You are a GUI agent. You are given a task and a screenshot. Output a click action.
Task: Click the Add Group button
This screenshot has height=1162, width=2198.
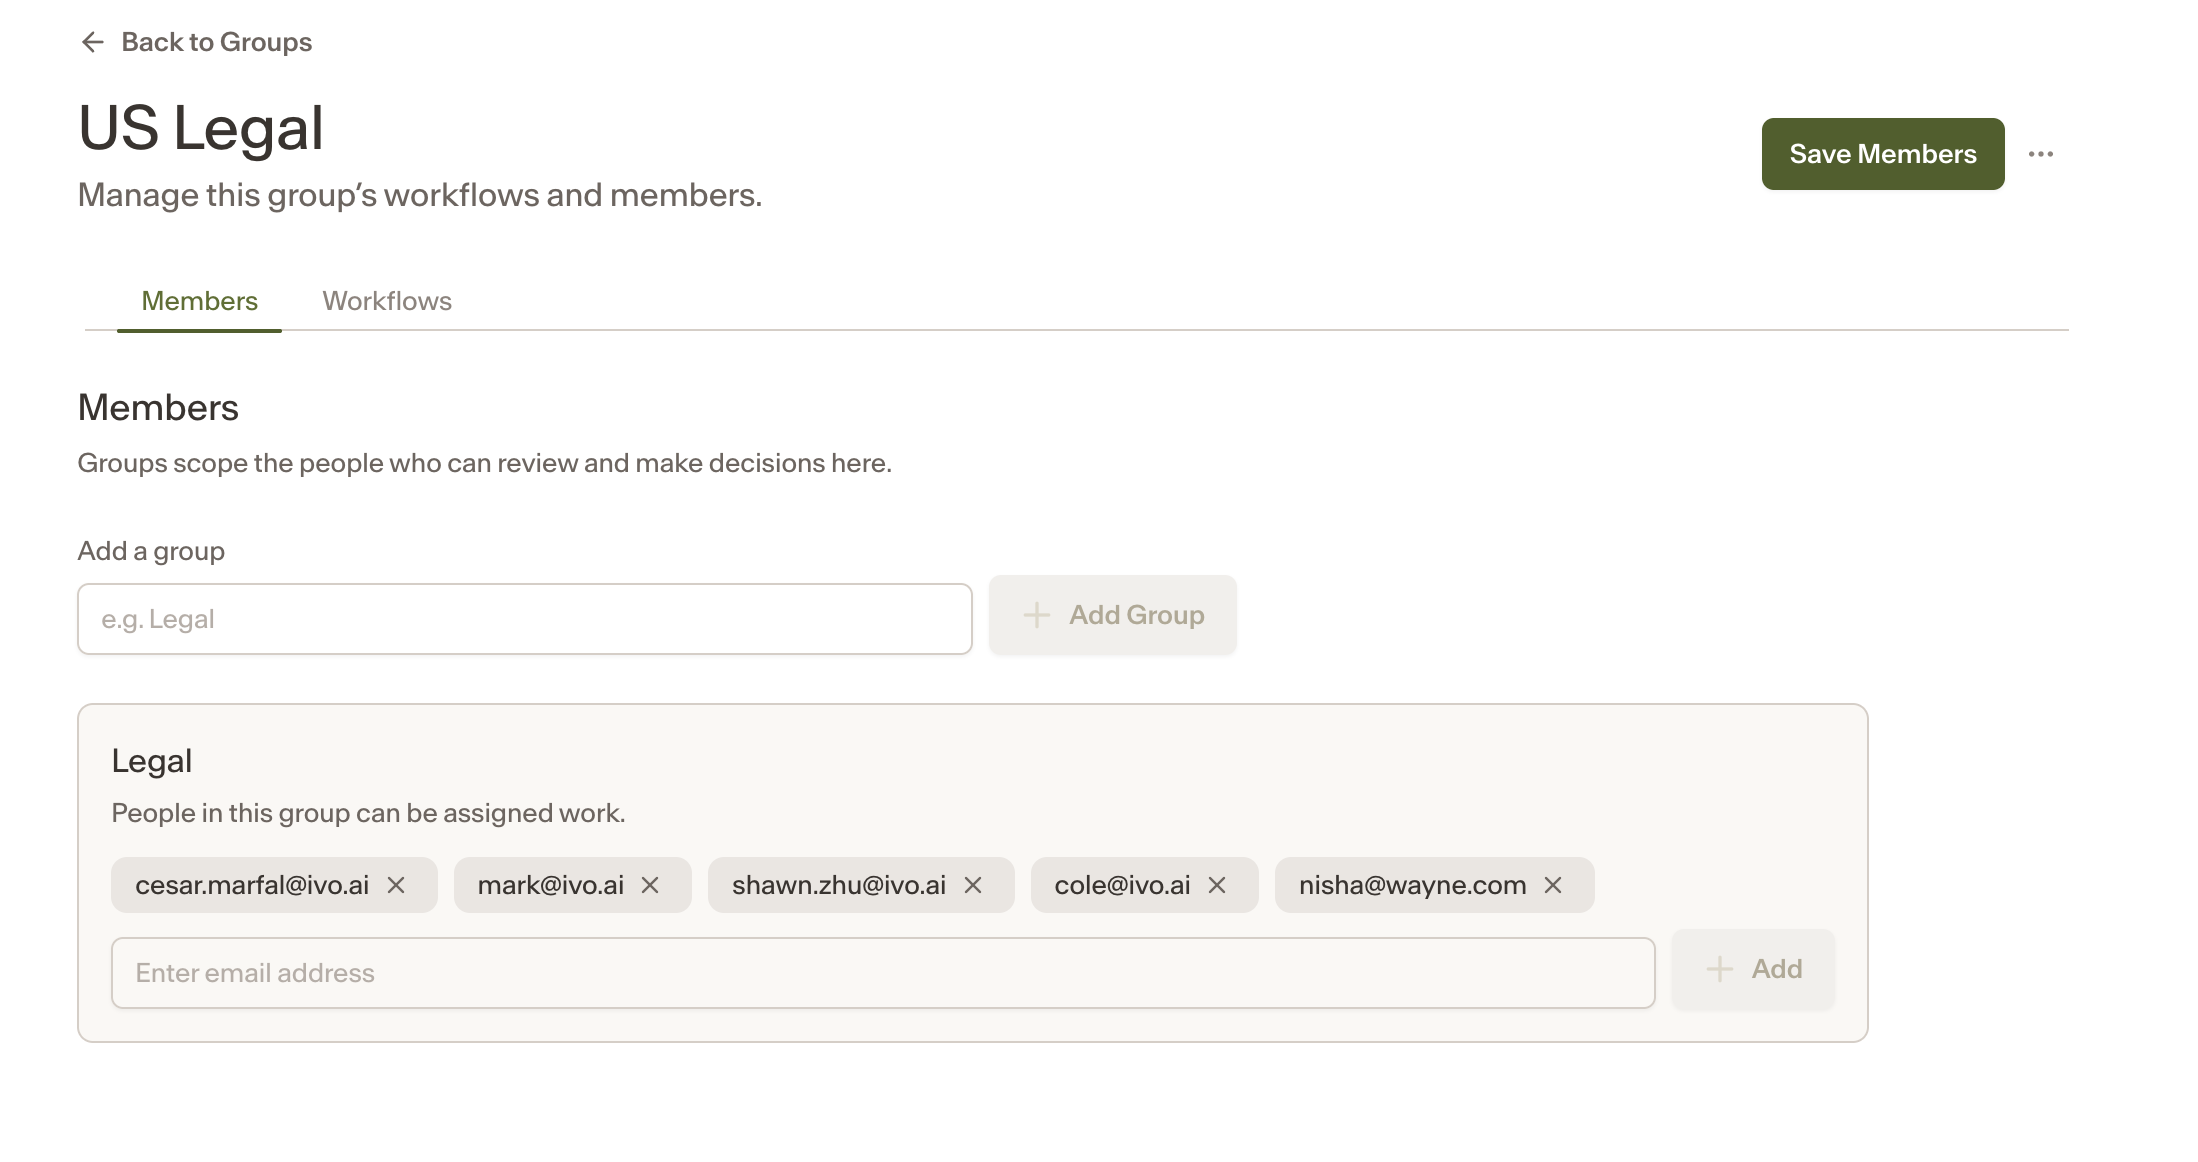1113,615
